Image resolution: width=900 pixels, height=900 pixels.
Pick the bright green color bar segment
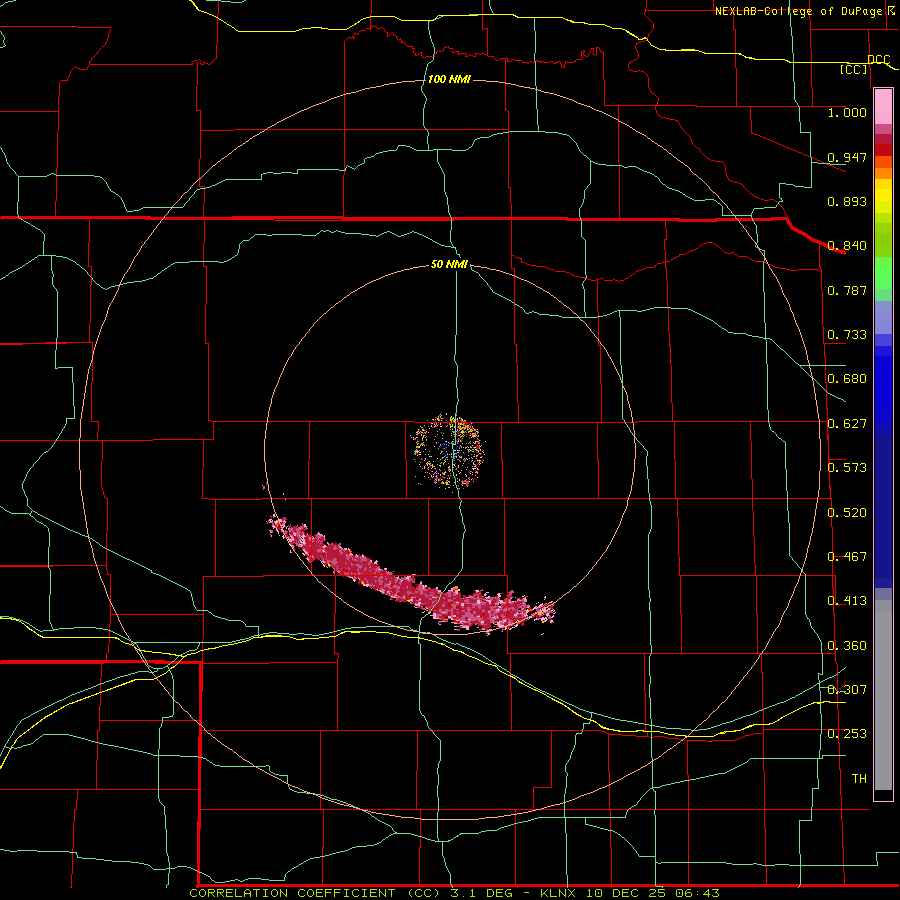883,273
